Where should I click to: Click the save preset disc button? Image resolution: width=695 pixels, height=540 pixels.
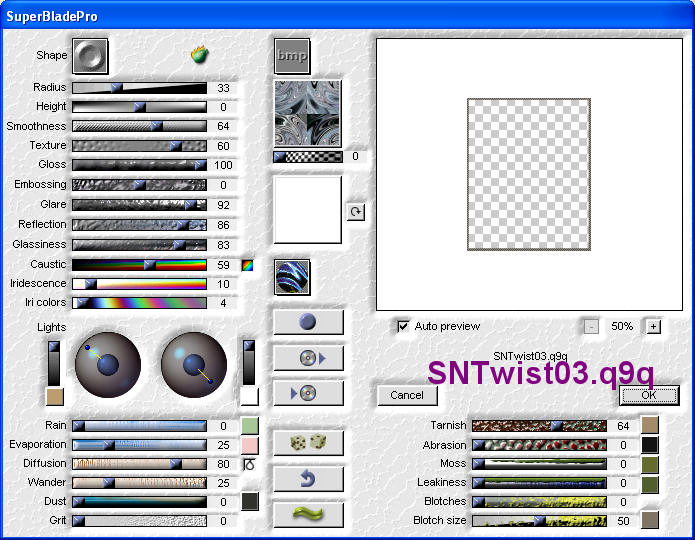[308, 393]
